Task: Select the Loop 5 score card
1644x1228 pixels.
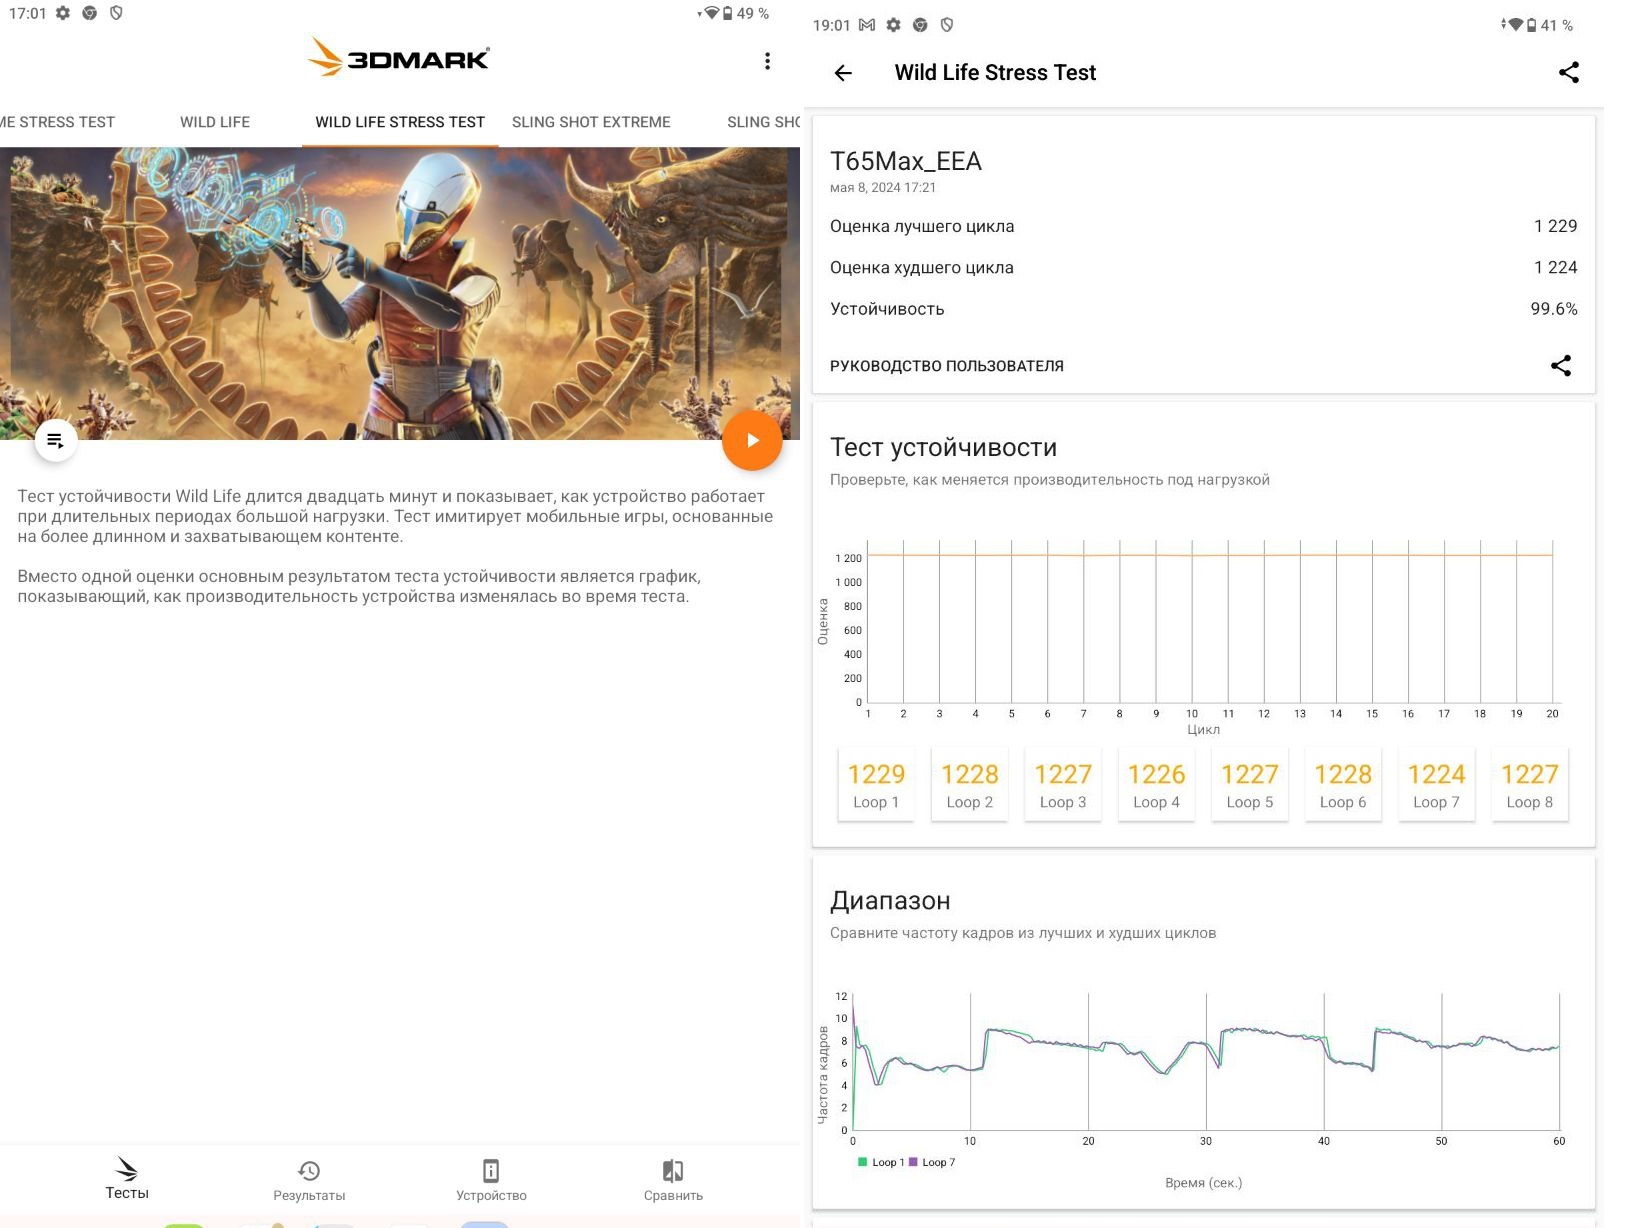Action: coord(1250,785)
